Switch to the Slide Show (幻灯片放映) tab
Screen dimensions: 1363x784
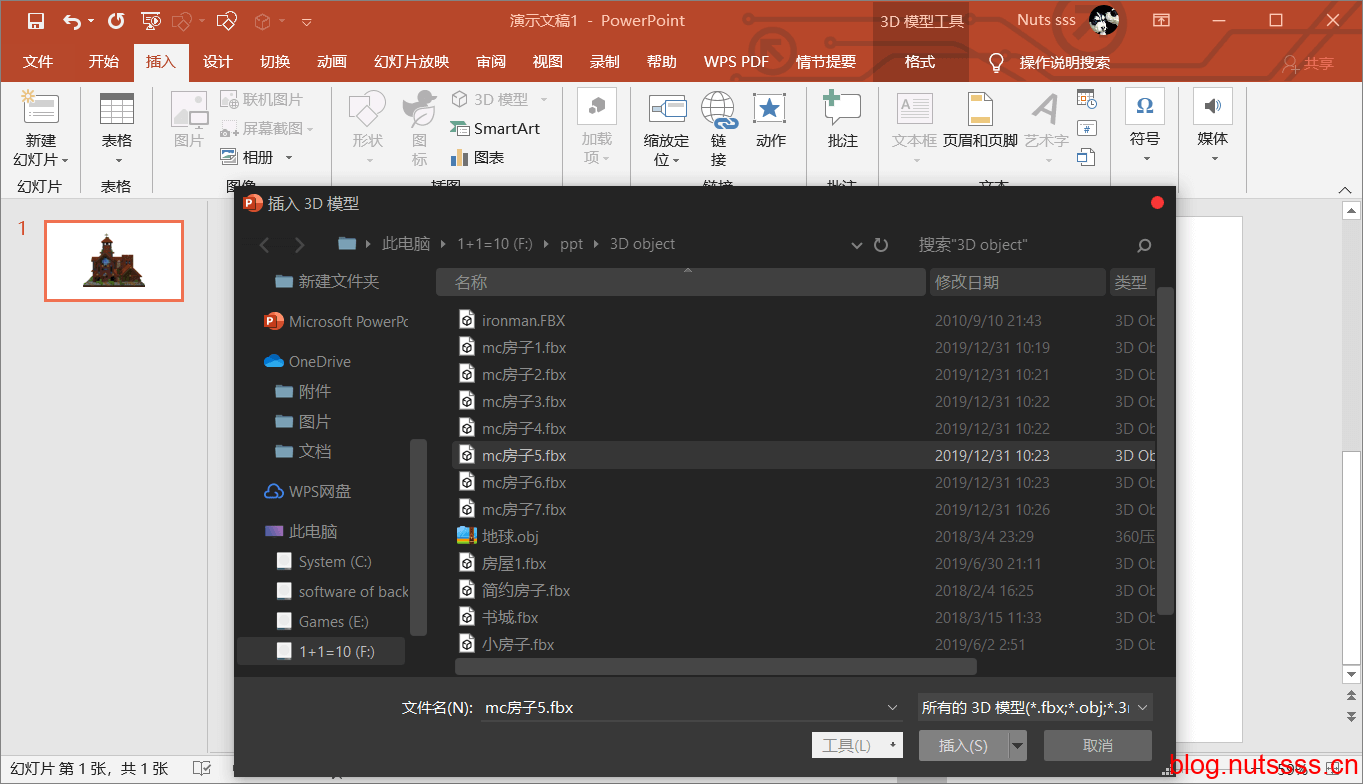[x=411, y=62]
